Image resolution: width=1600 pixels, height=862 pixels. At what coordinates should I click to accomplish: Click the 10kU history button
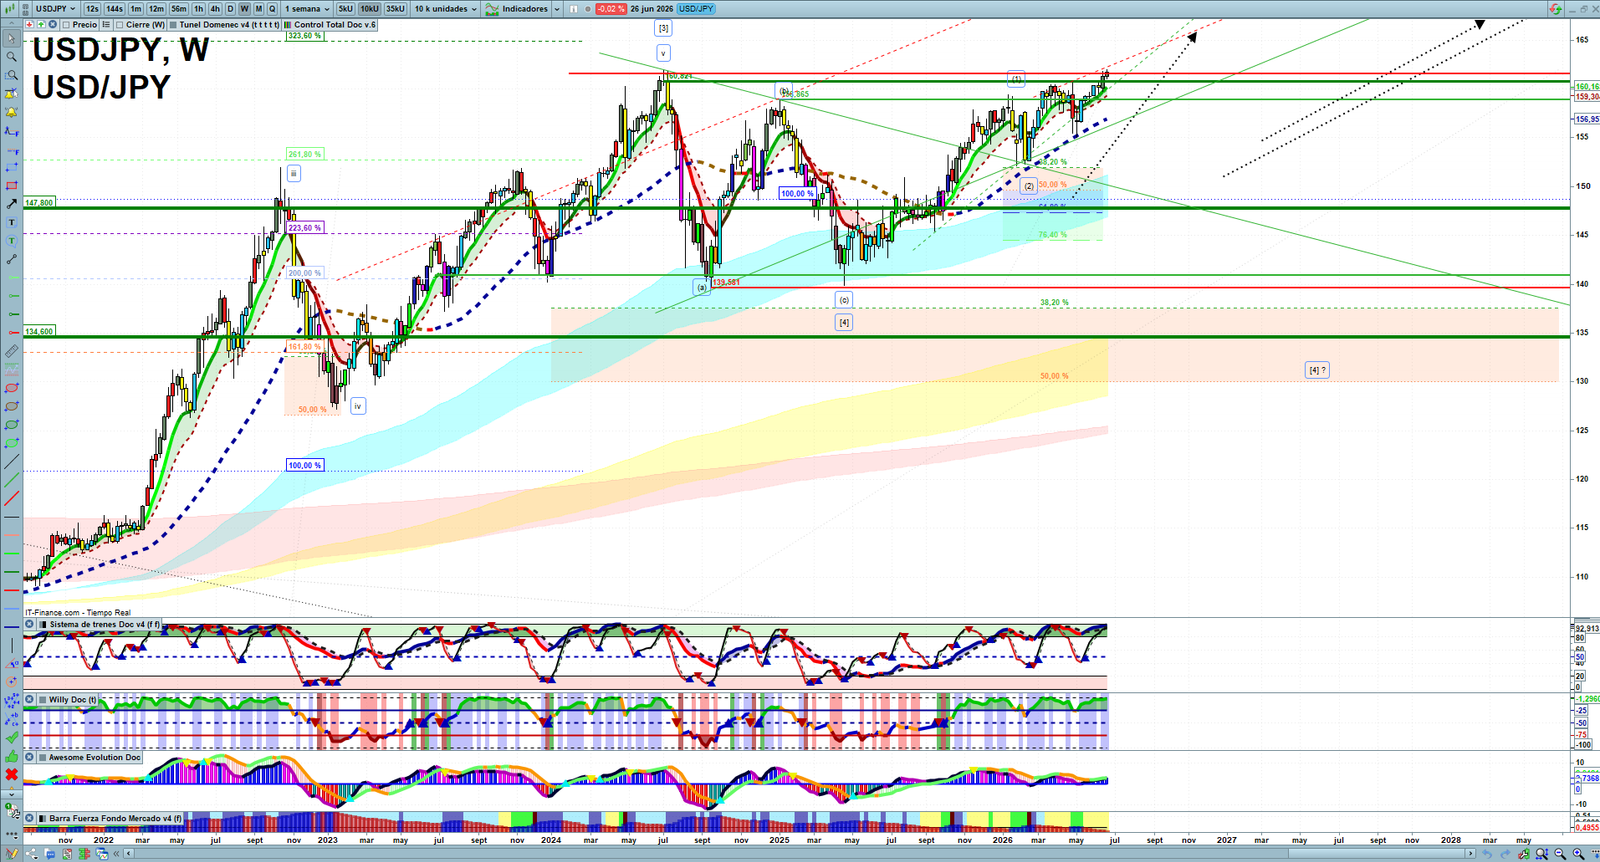click(369, 9)
